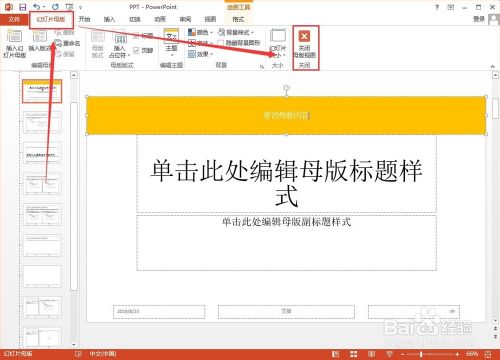
Task: Click the slide number placeholder
Action: 414,312
